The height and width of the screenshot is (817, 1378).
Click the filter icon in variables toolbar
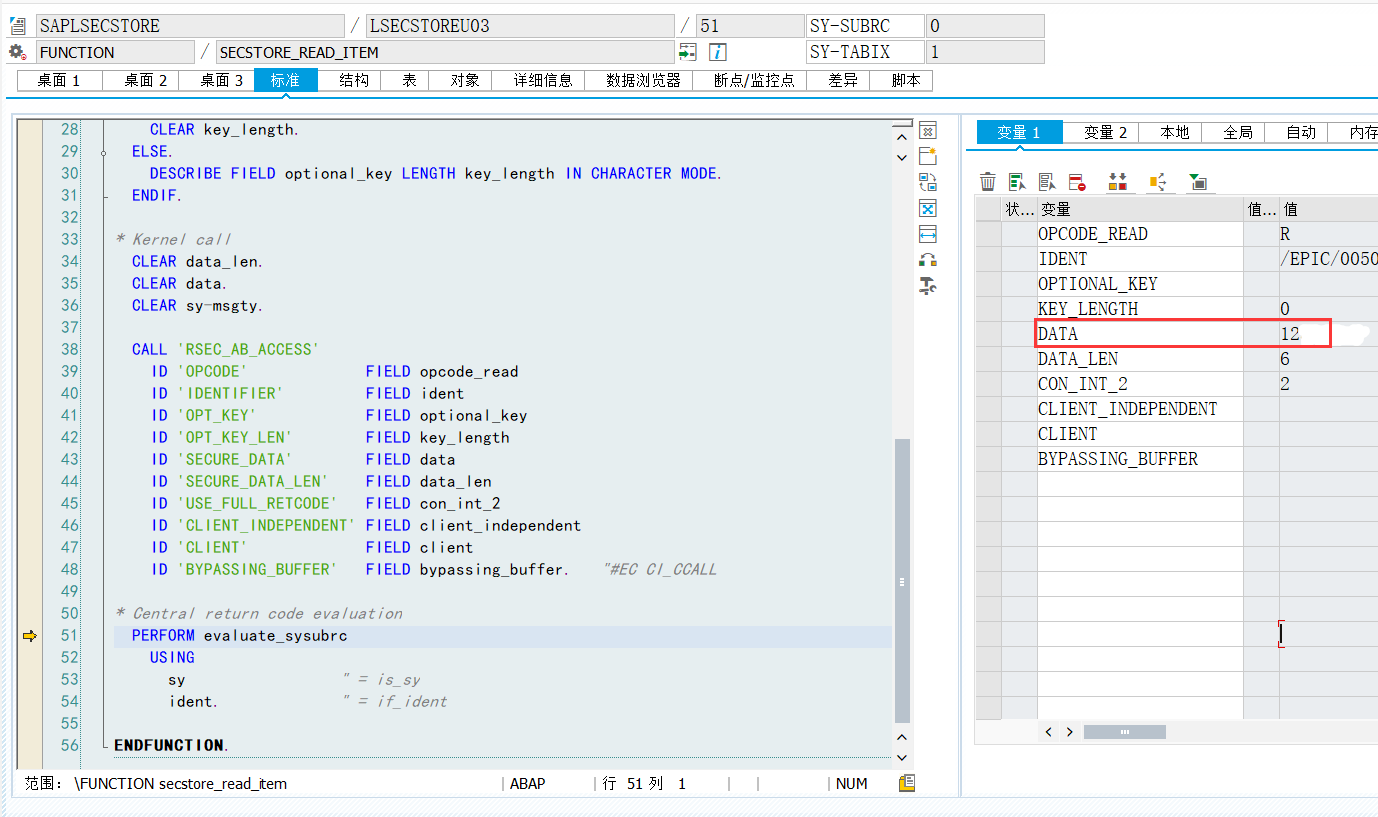pos(1197,182)
